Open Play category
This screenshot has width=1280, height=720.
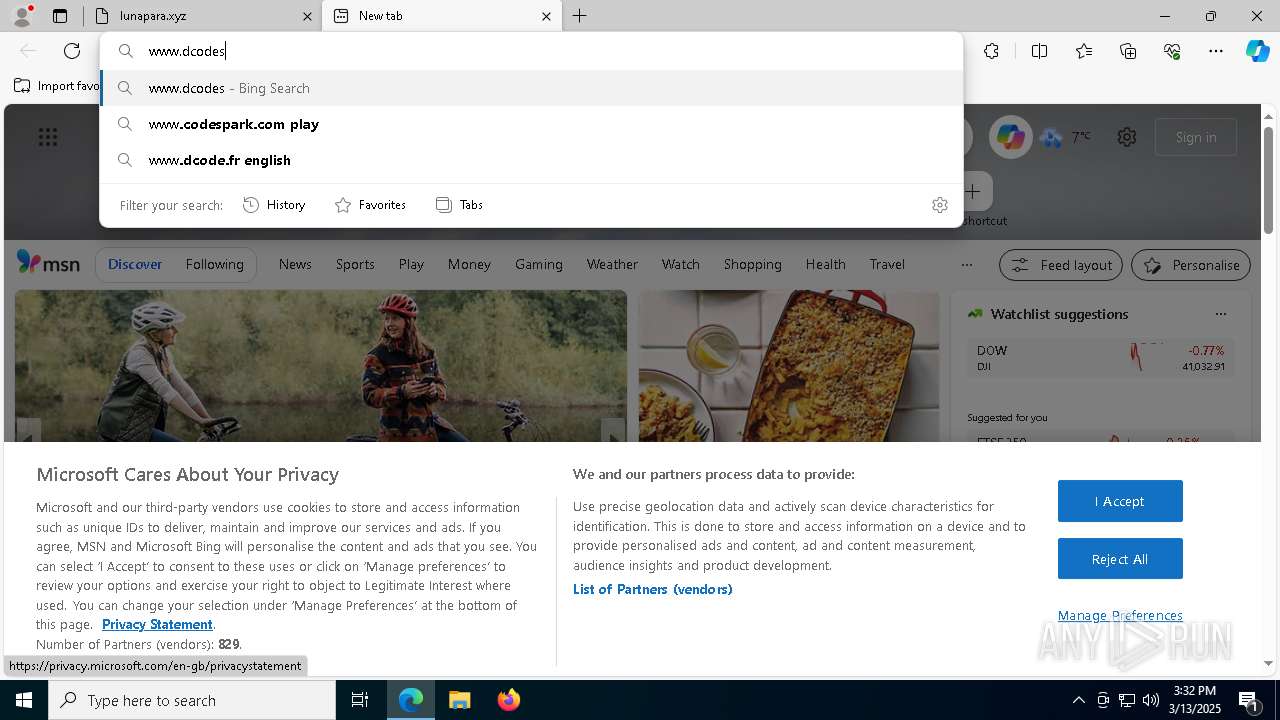click(411, 264)
